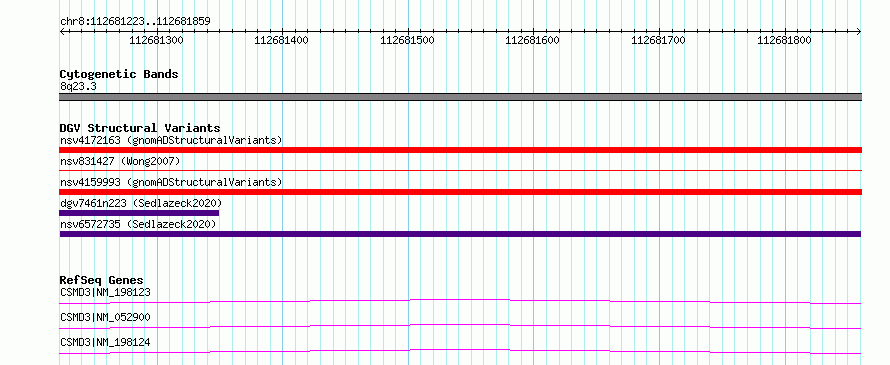The height and width of the screenshot is (365, 890).
Task: Click ruler position 112681300
Action: point(157,40)
